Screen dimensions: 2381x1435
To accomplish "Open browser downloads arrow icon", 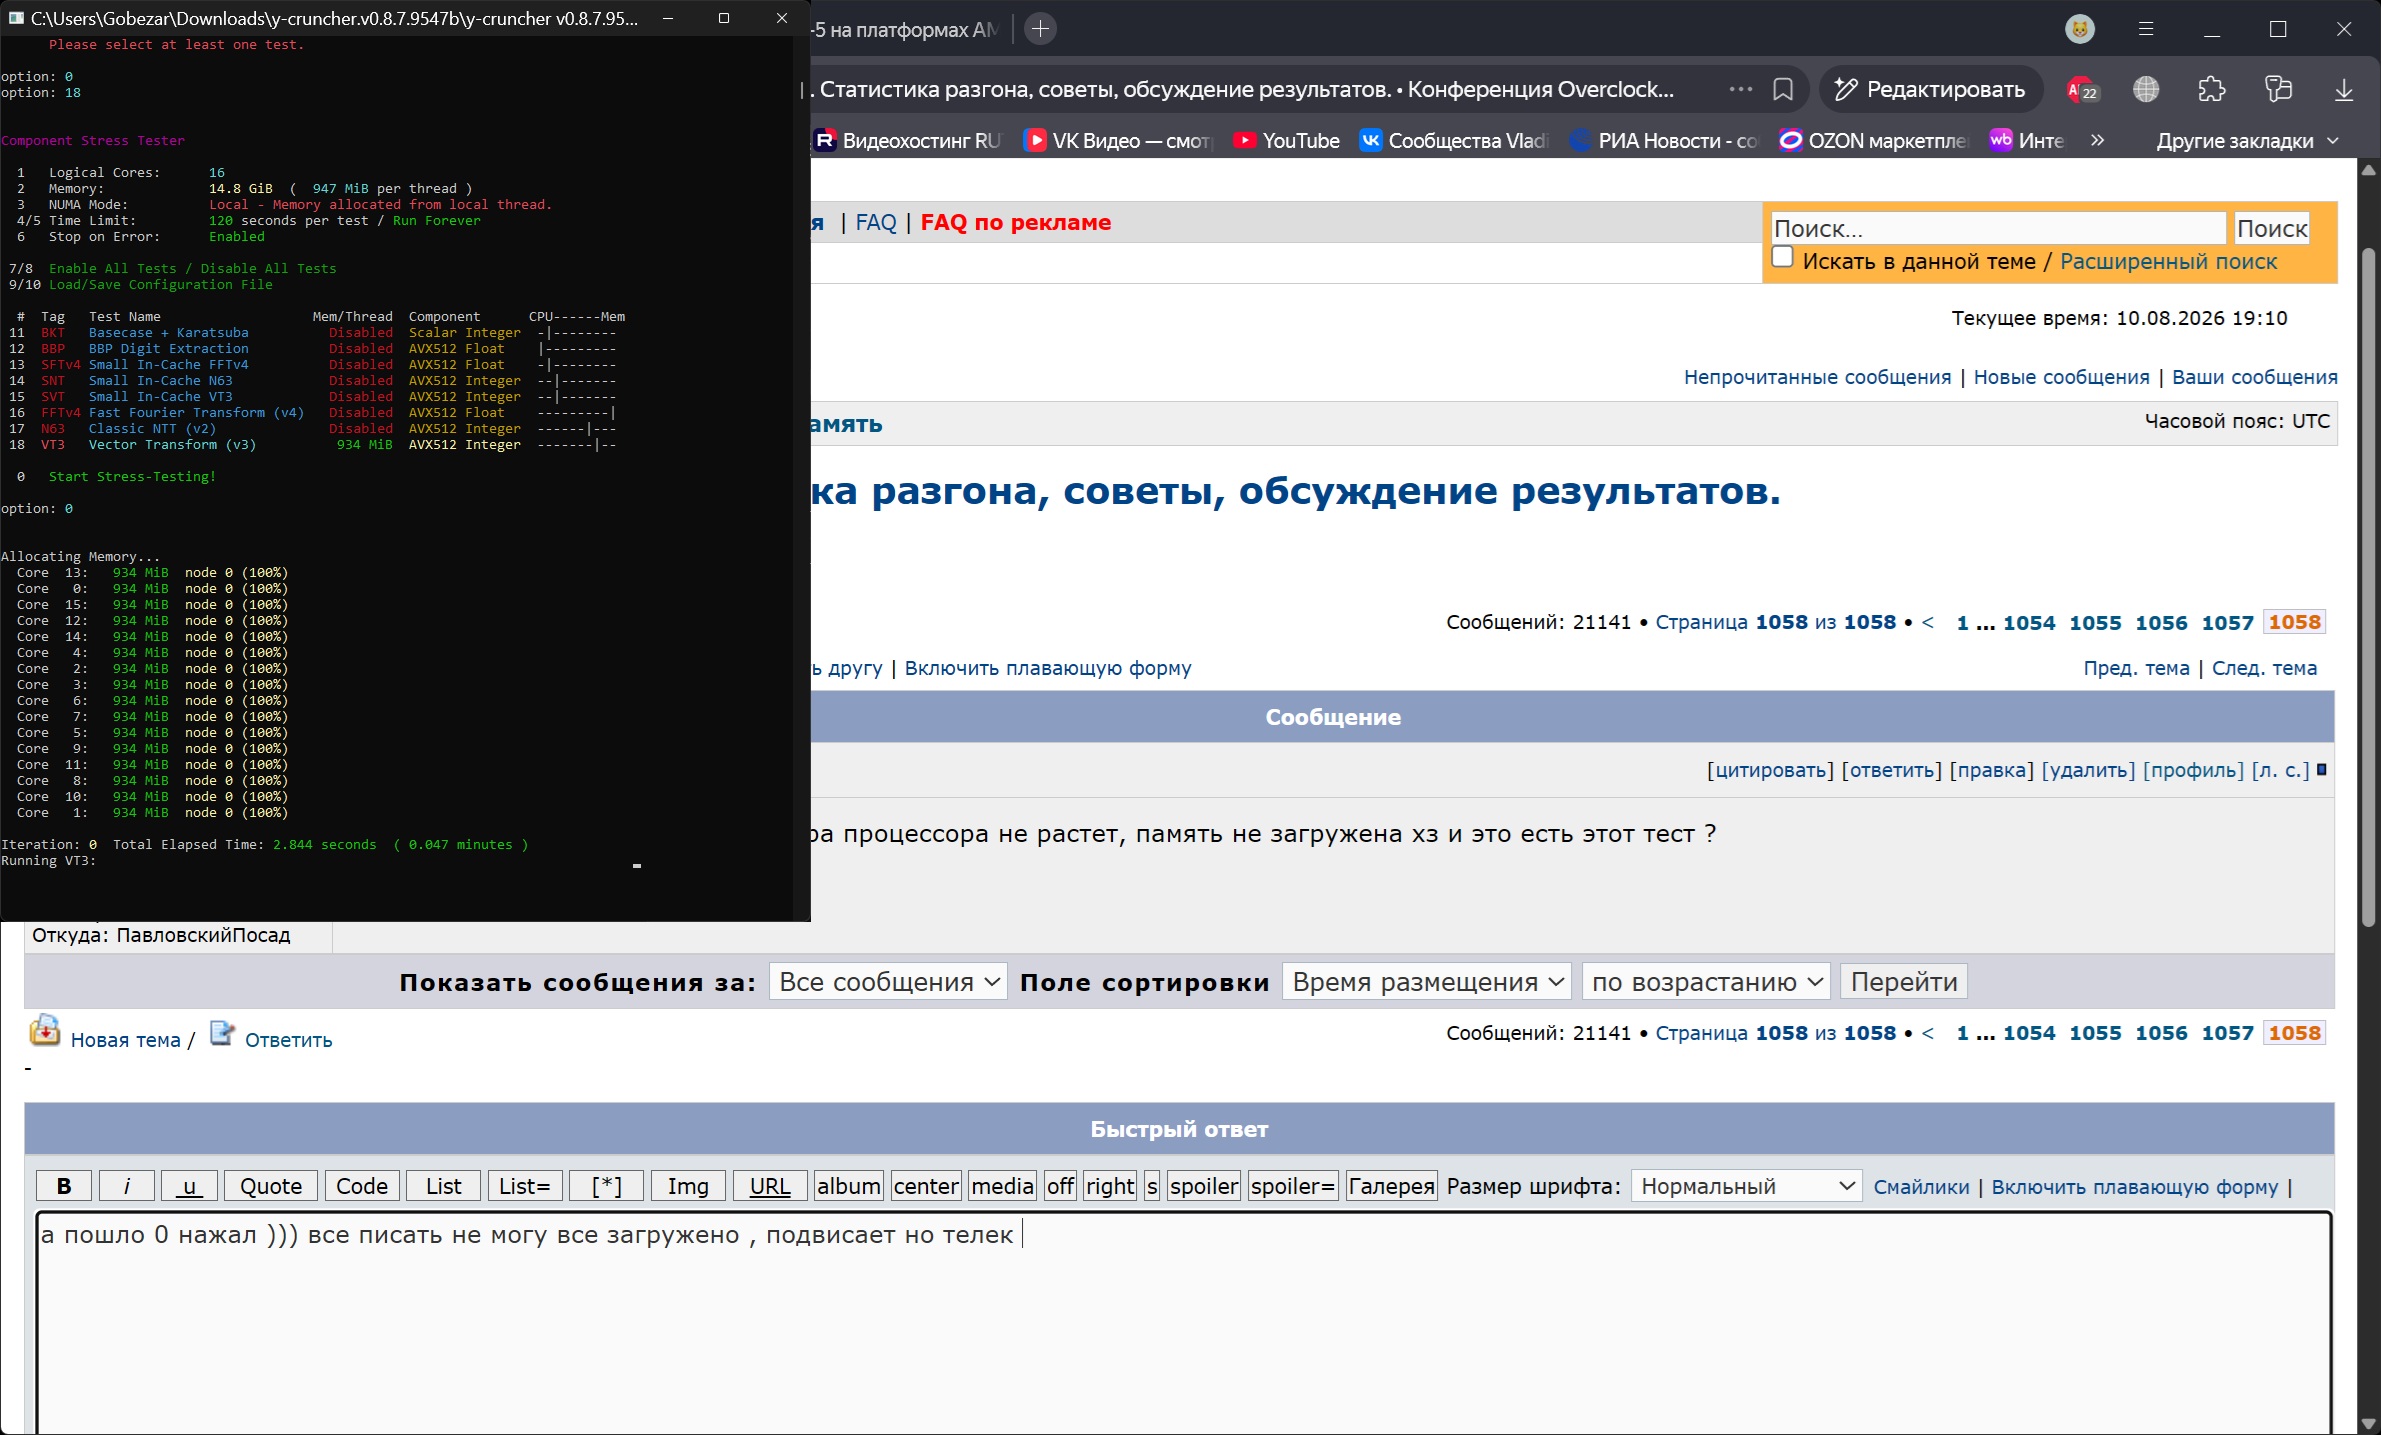I will pyautogui.click(x=2344, y=89).
